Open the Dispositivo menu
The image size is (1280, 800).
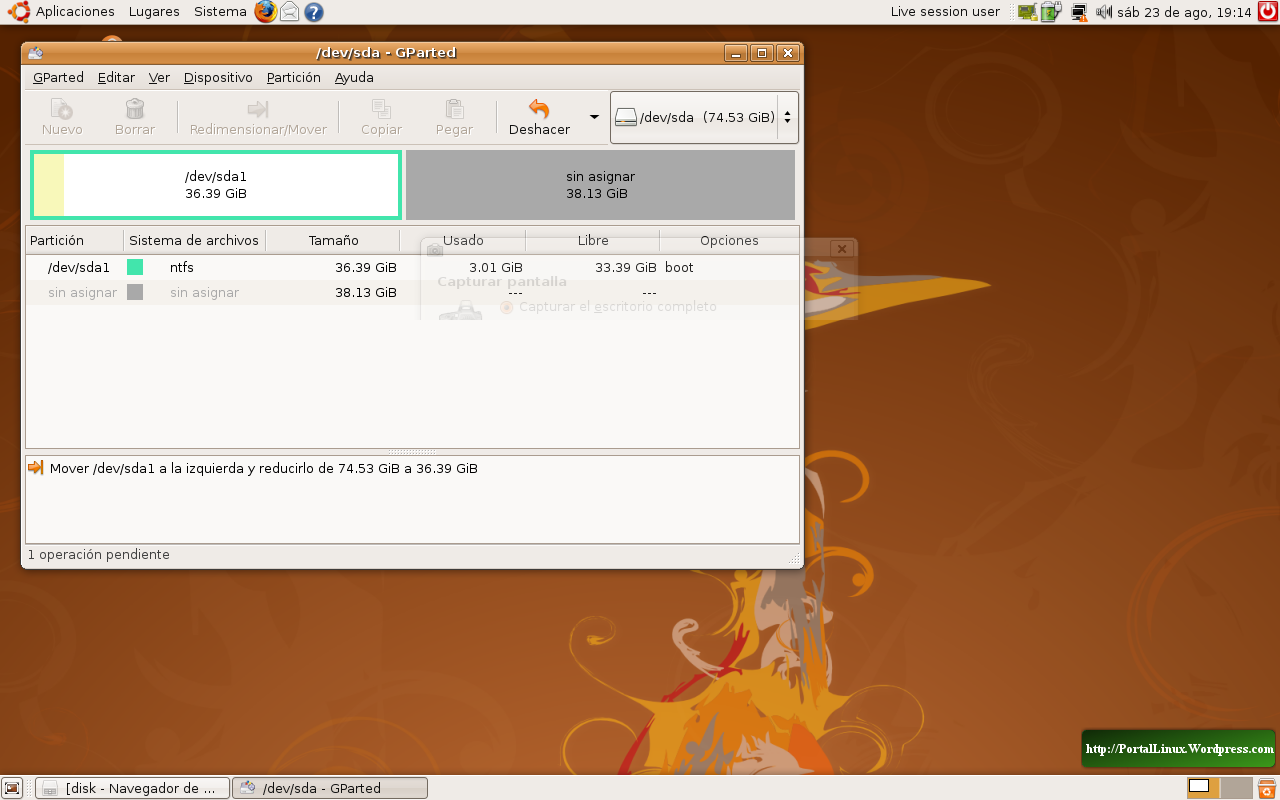point(218,77)
